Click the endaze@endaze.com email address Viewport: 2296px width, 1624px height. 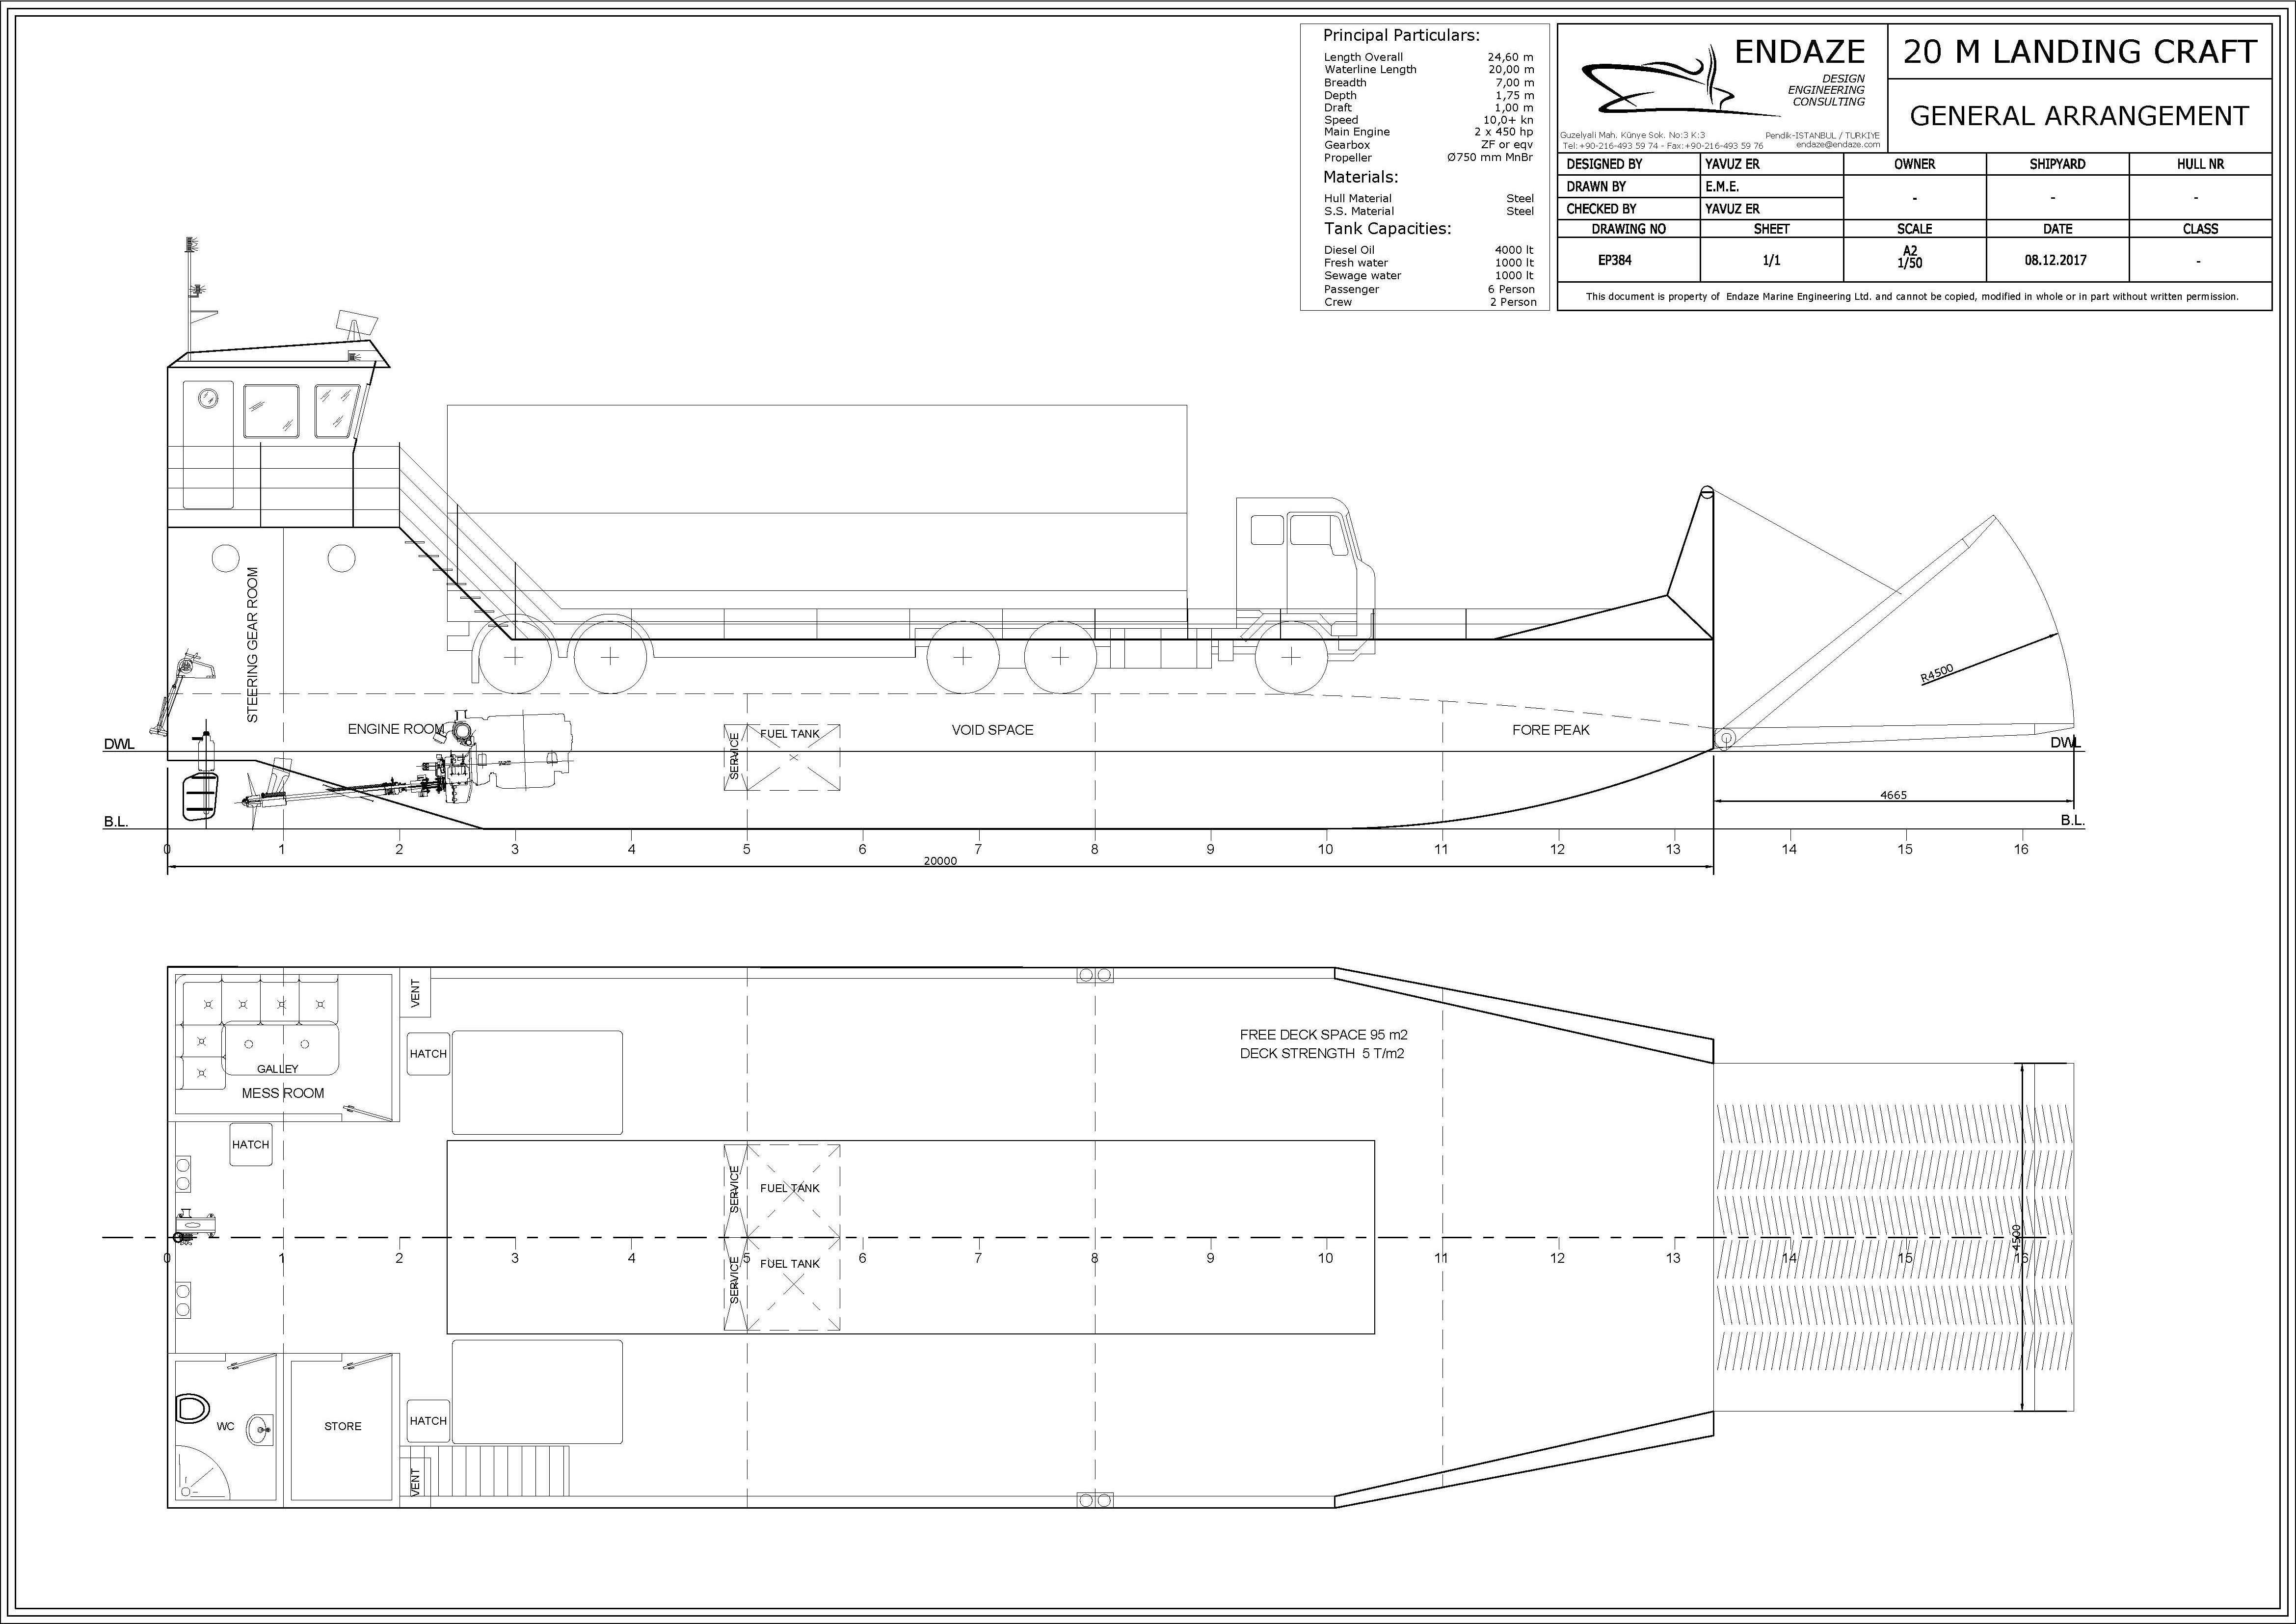1837,145
